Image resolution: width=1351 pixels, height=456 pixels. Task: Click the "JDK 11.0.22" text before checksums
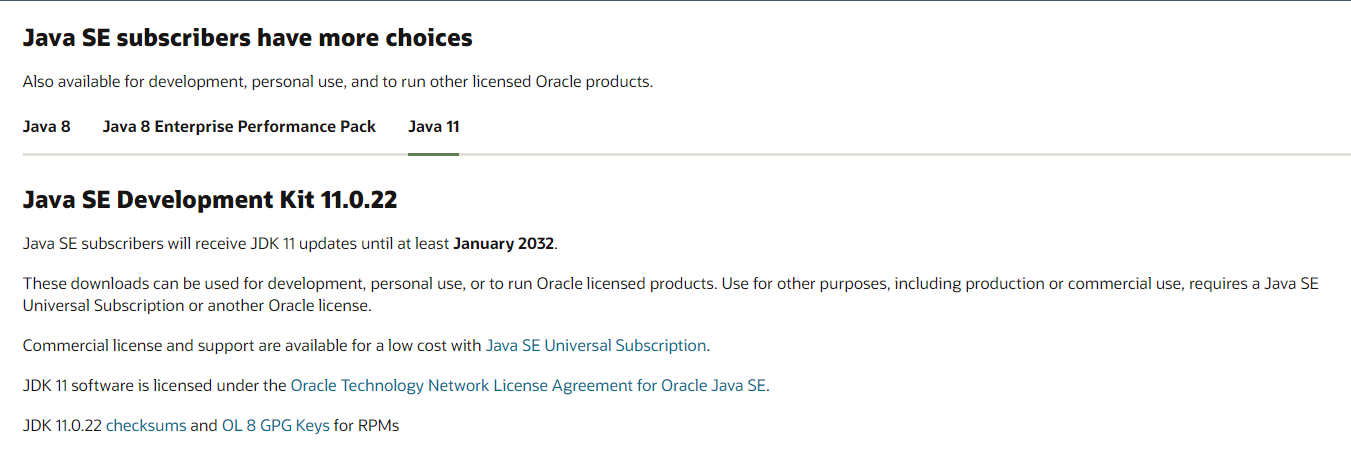tap(62, 426)
